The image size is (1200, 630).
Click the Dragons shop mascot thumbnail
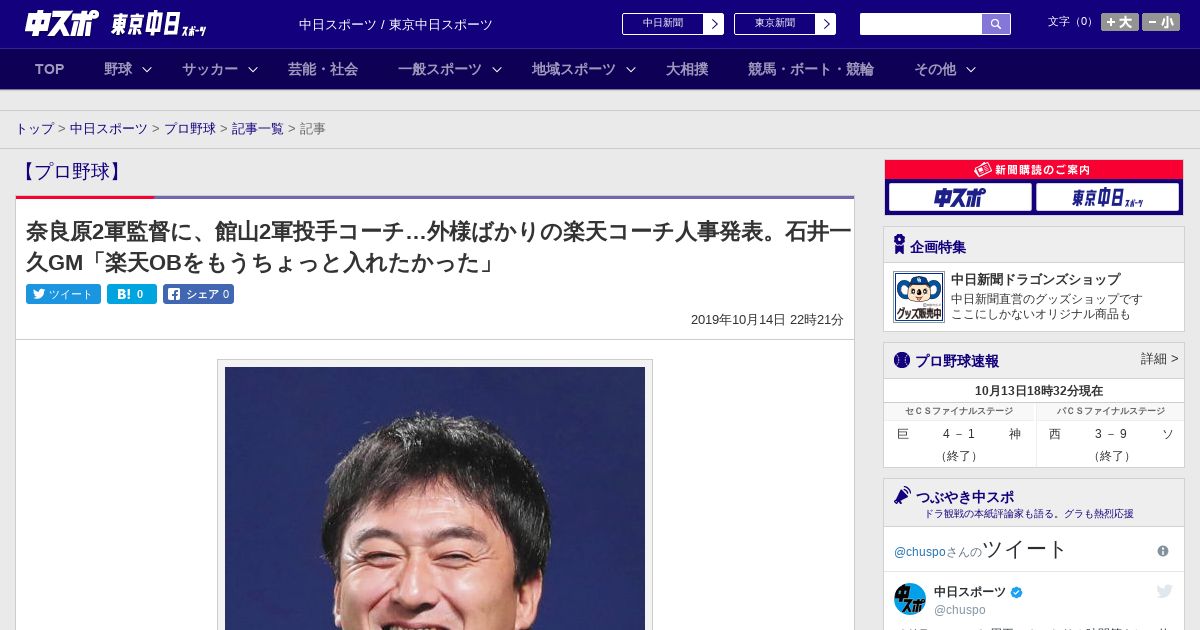tap(918, 297)
